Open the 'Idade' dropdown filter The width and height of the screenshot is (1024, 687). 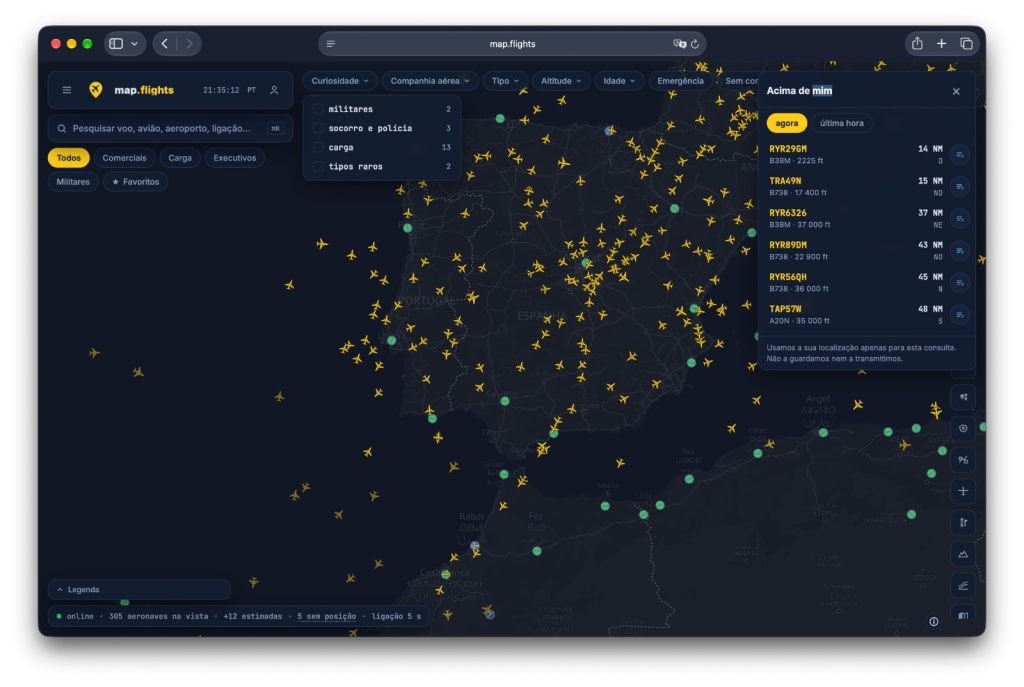click(618, 81)
